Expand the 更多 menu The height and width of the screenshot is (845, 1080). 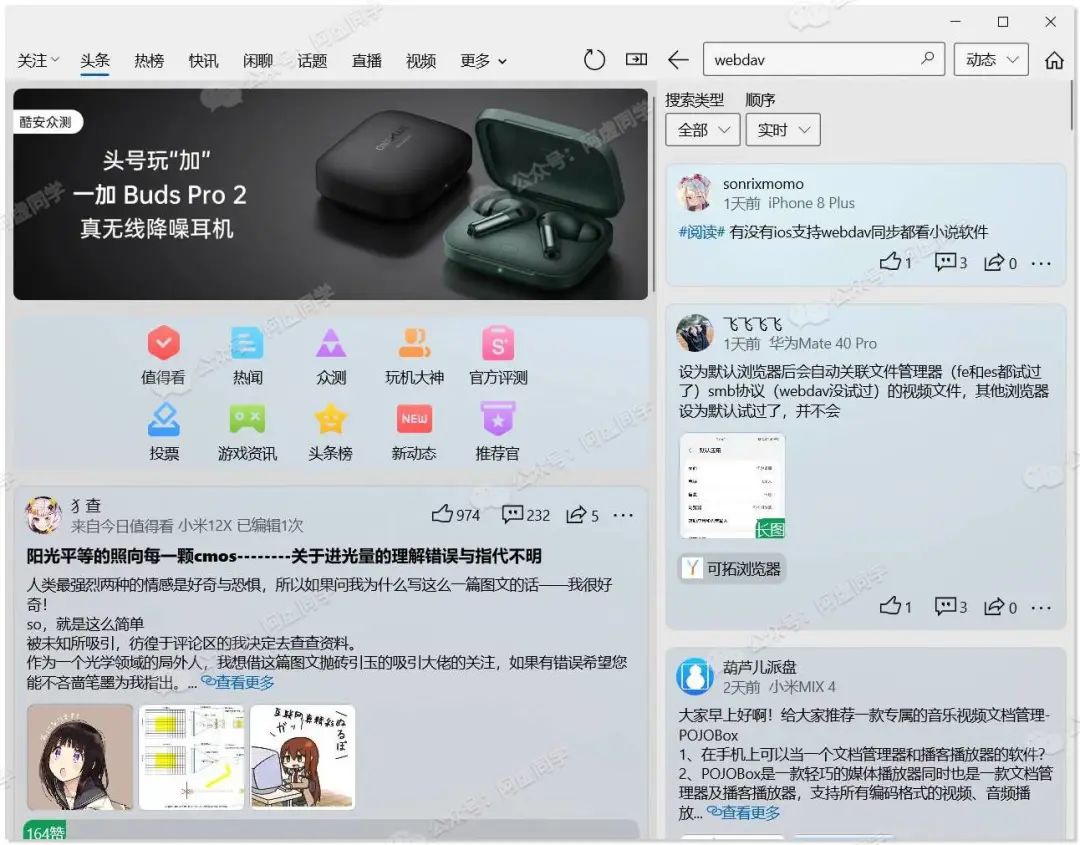pos(484,61)
